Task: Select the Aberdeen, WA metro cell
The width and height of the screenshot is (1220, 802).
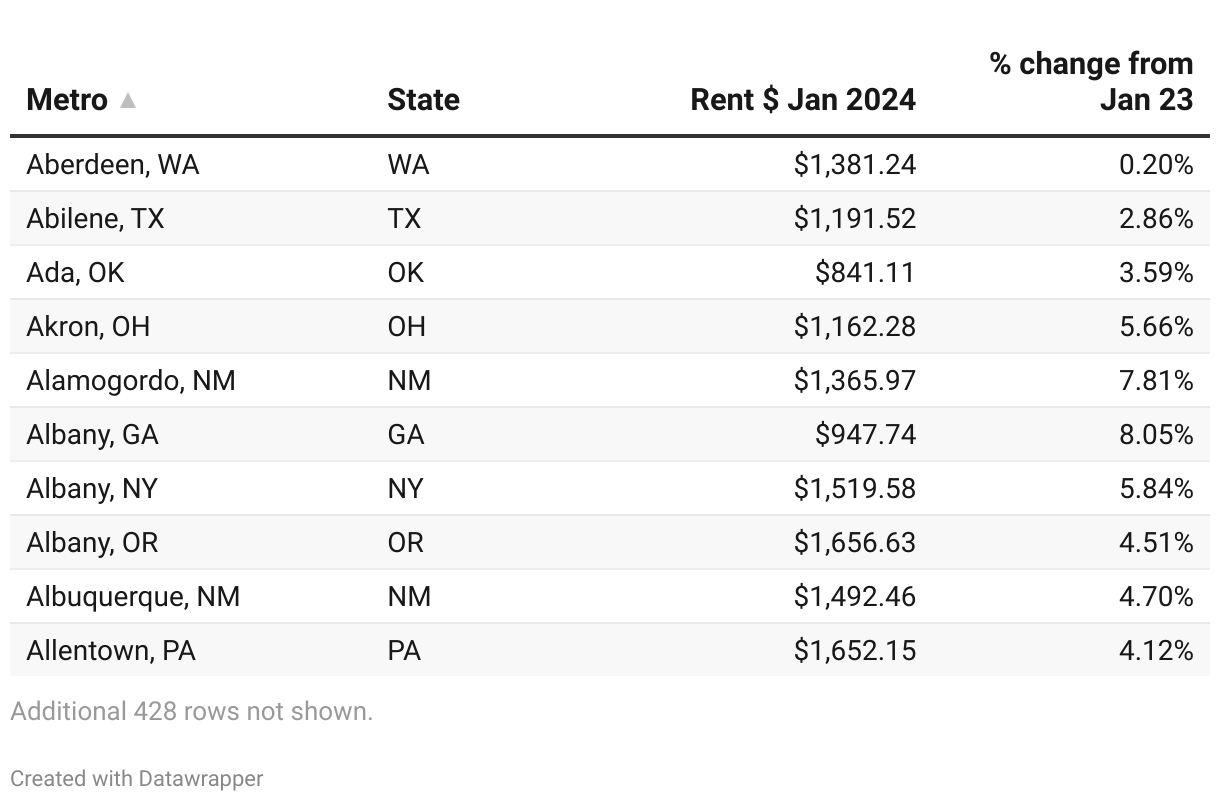Action: click(113, 164)
